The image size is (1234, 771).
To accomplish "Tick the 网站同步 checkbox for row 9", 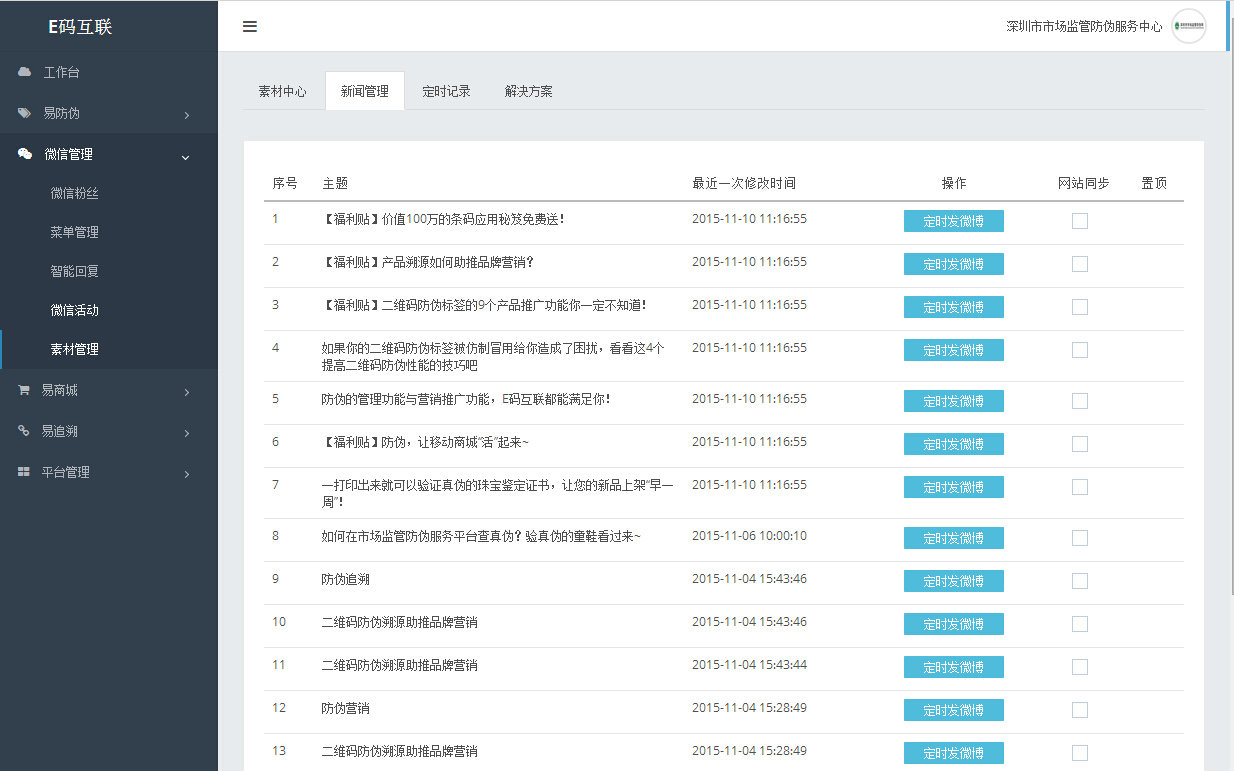I will pos(1080,581).
